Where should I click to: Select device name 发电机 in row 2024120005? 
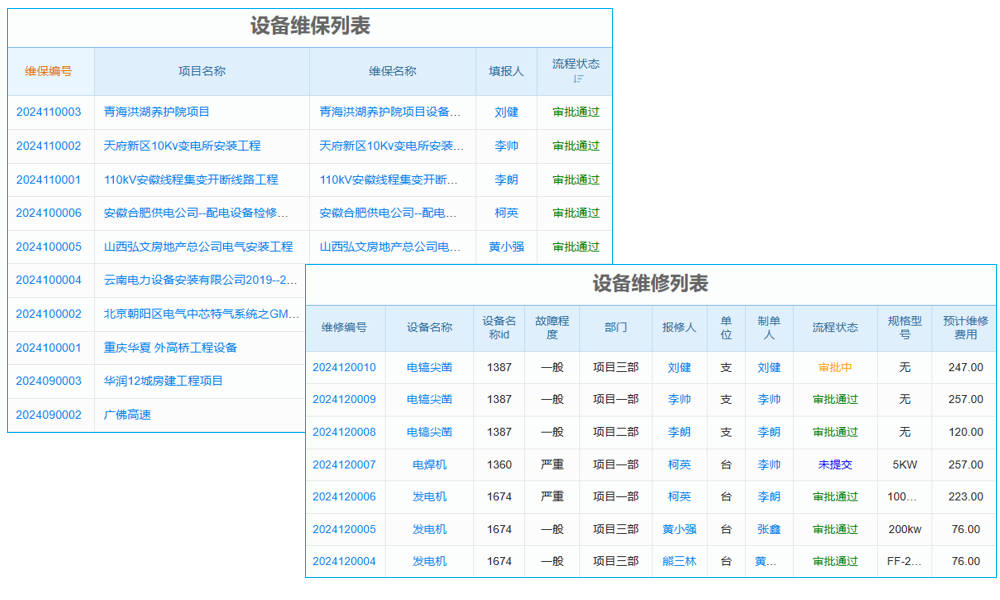(x=430, y=529)
